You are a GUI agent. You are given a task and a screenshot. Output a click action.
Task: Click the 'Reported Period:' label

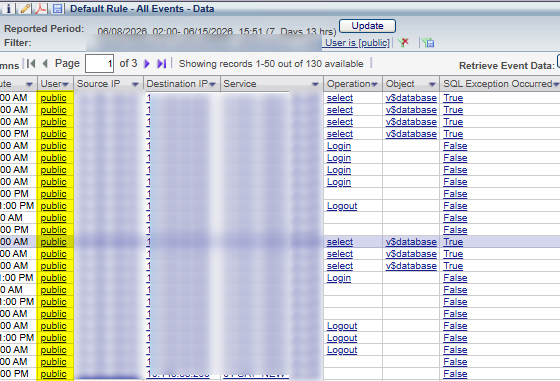pyautogui.click(x=44, y=29)
